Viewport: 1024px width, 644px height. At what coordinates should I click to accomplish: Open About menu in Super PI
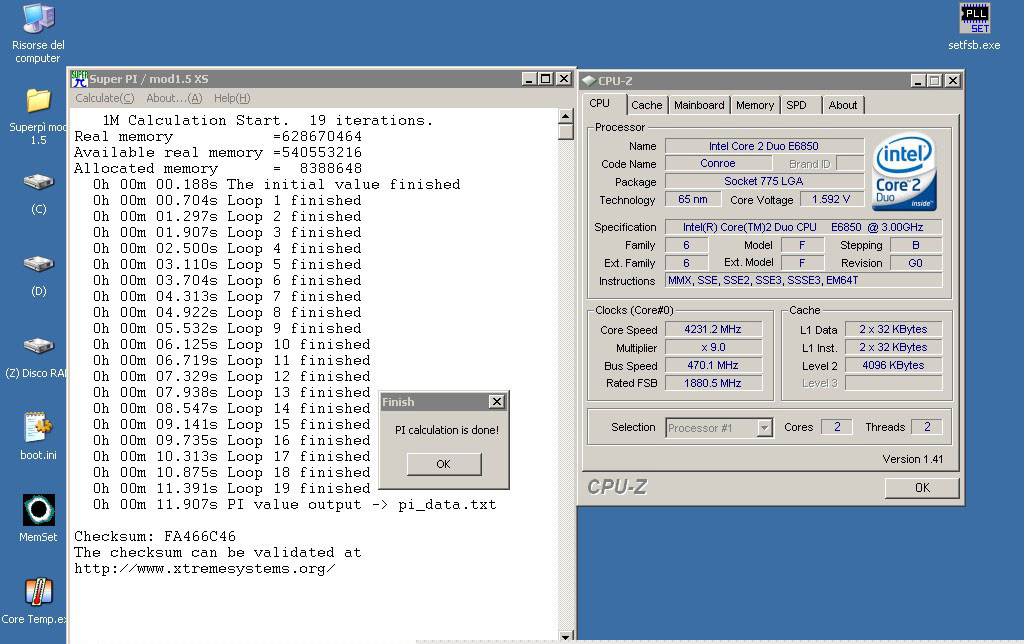click(174, 98)
